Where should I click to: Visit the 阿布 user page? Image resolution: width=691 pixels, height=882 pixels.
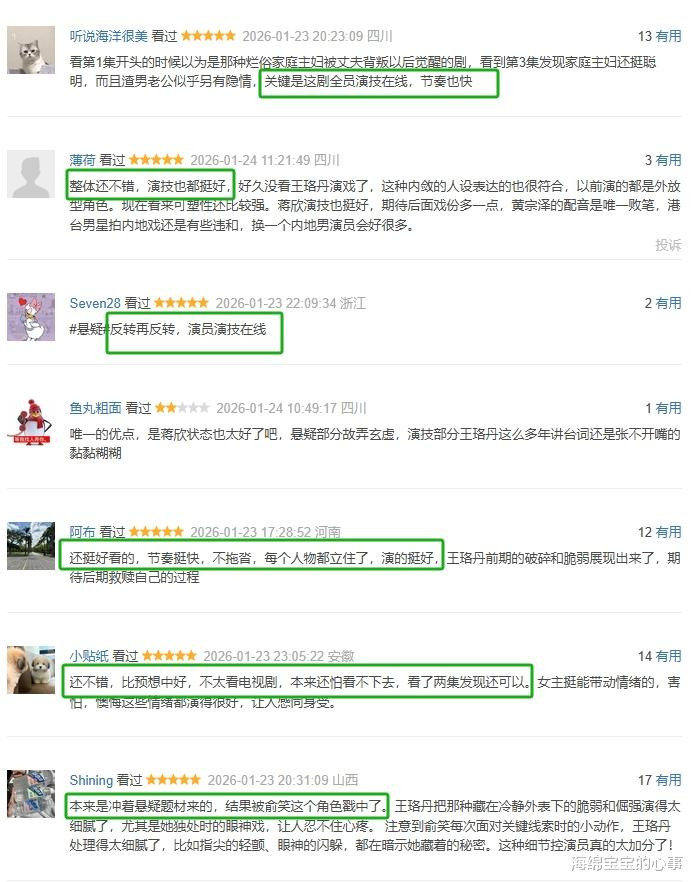coord(82,532)
